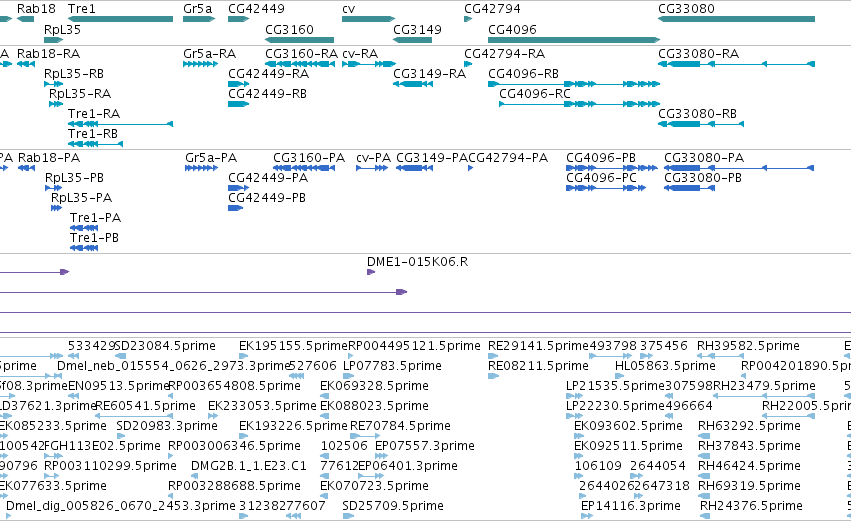
Task: Select transcript CG4096-RC
Action: pos(580,104)
